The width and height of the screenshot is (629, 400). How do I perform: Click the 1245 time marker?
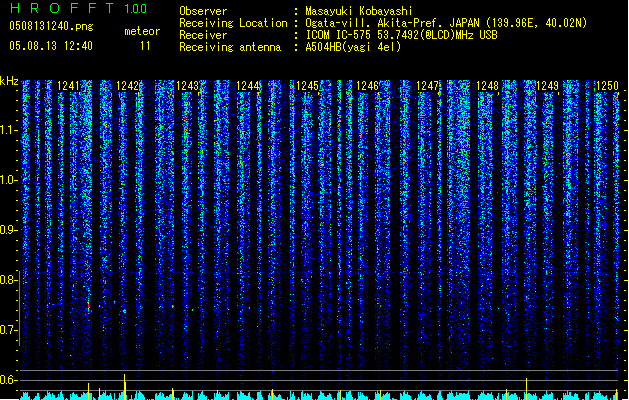coord(308,86)
